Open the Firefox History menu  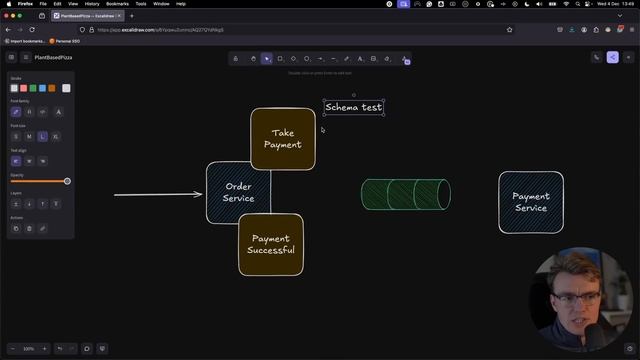coord(92,4)
